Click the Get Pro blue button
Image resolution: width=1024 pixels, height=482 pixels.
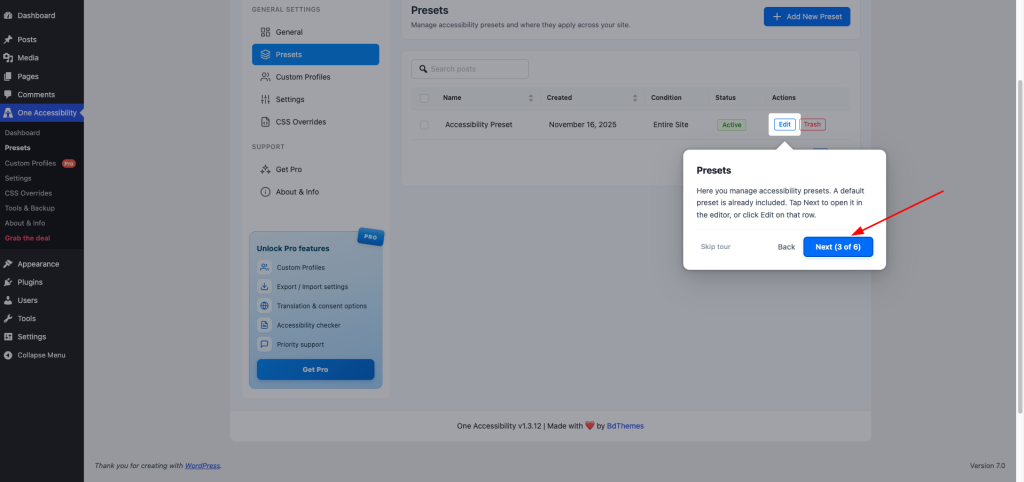pos(315,370)
